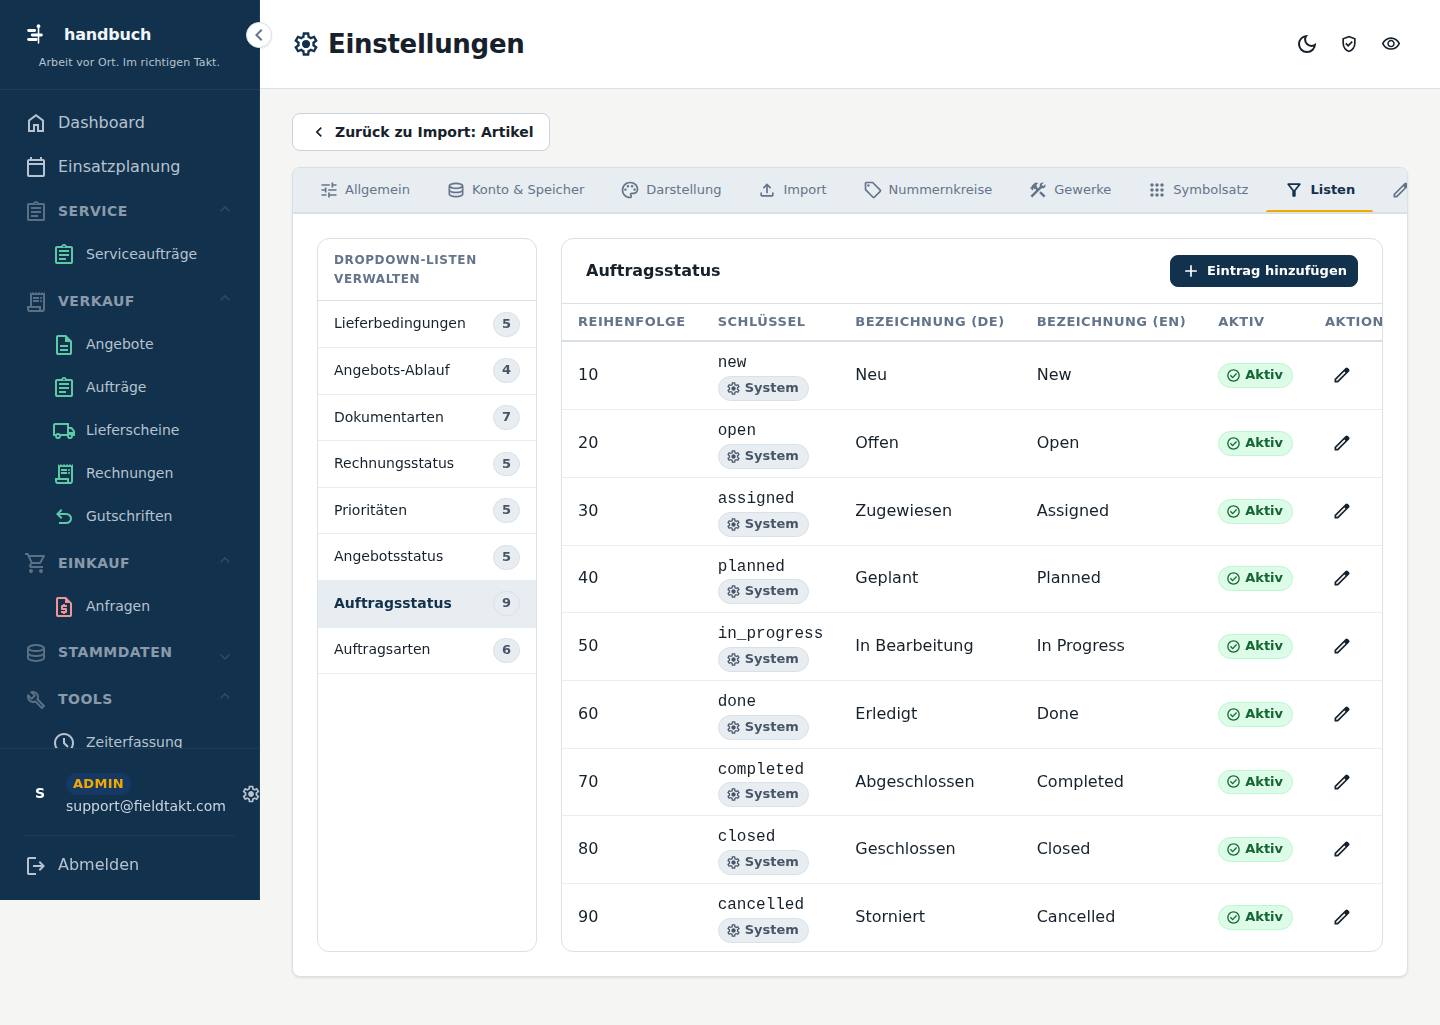
Task: Edit the 'new' status entry
Action: (x=1342, y=375)
